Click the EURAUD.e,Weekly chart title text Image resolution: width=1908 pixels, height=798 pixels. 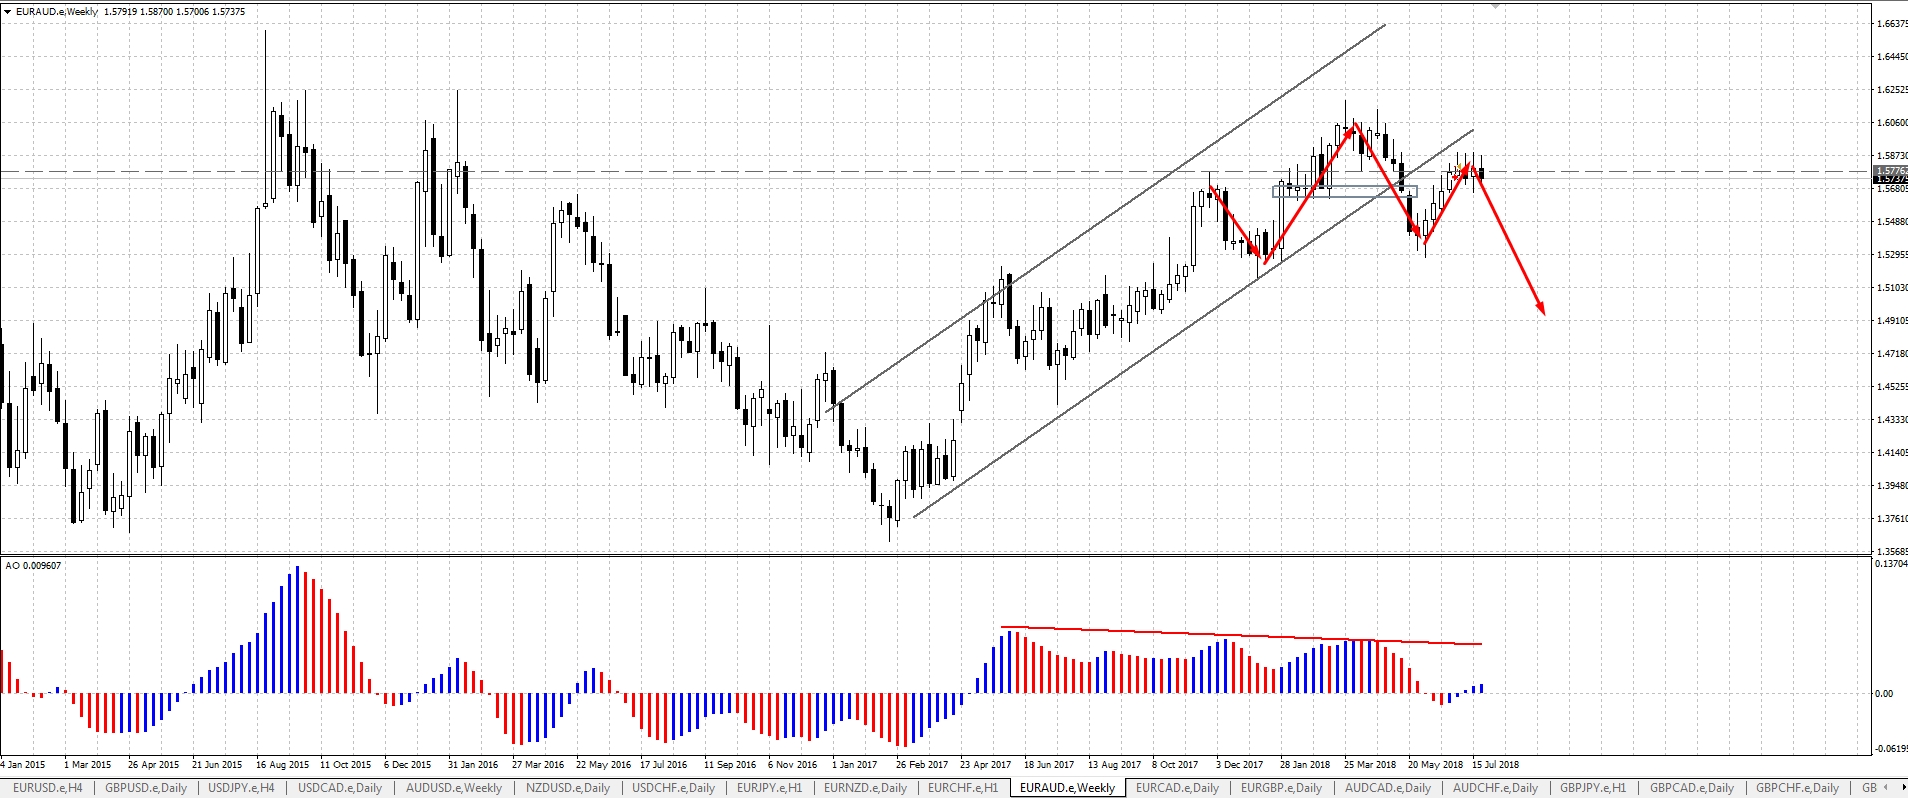[x=57, y=12]
